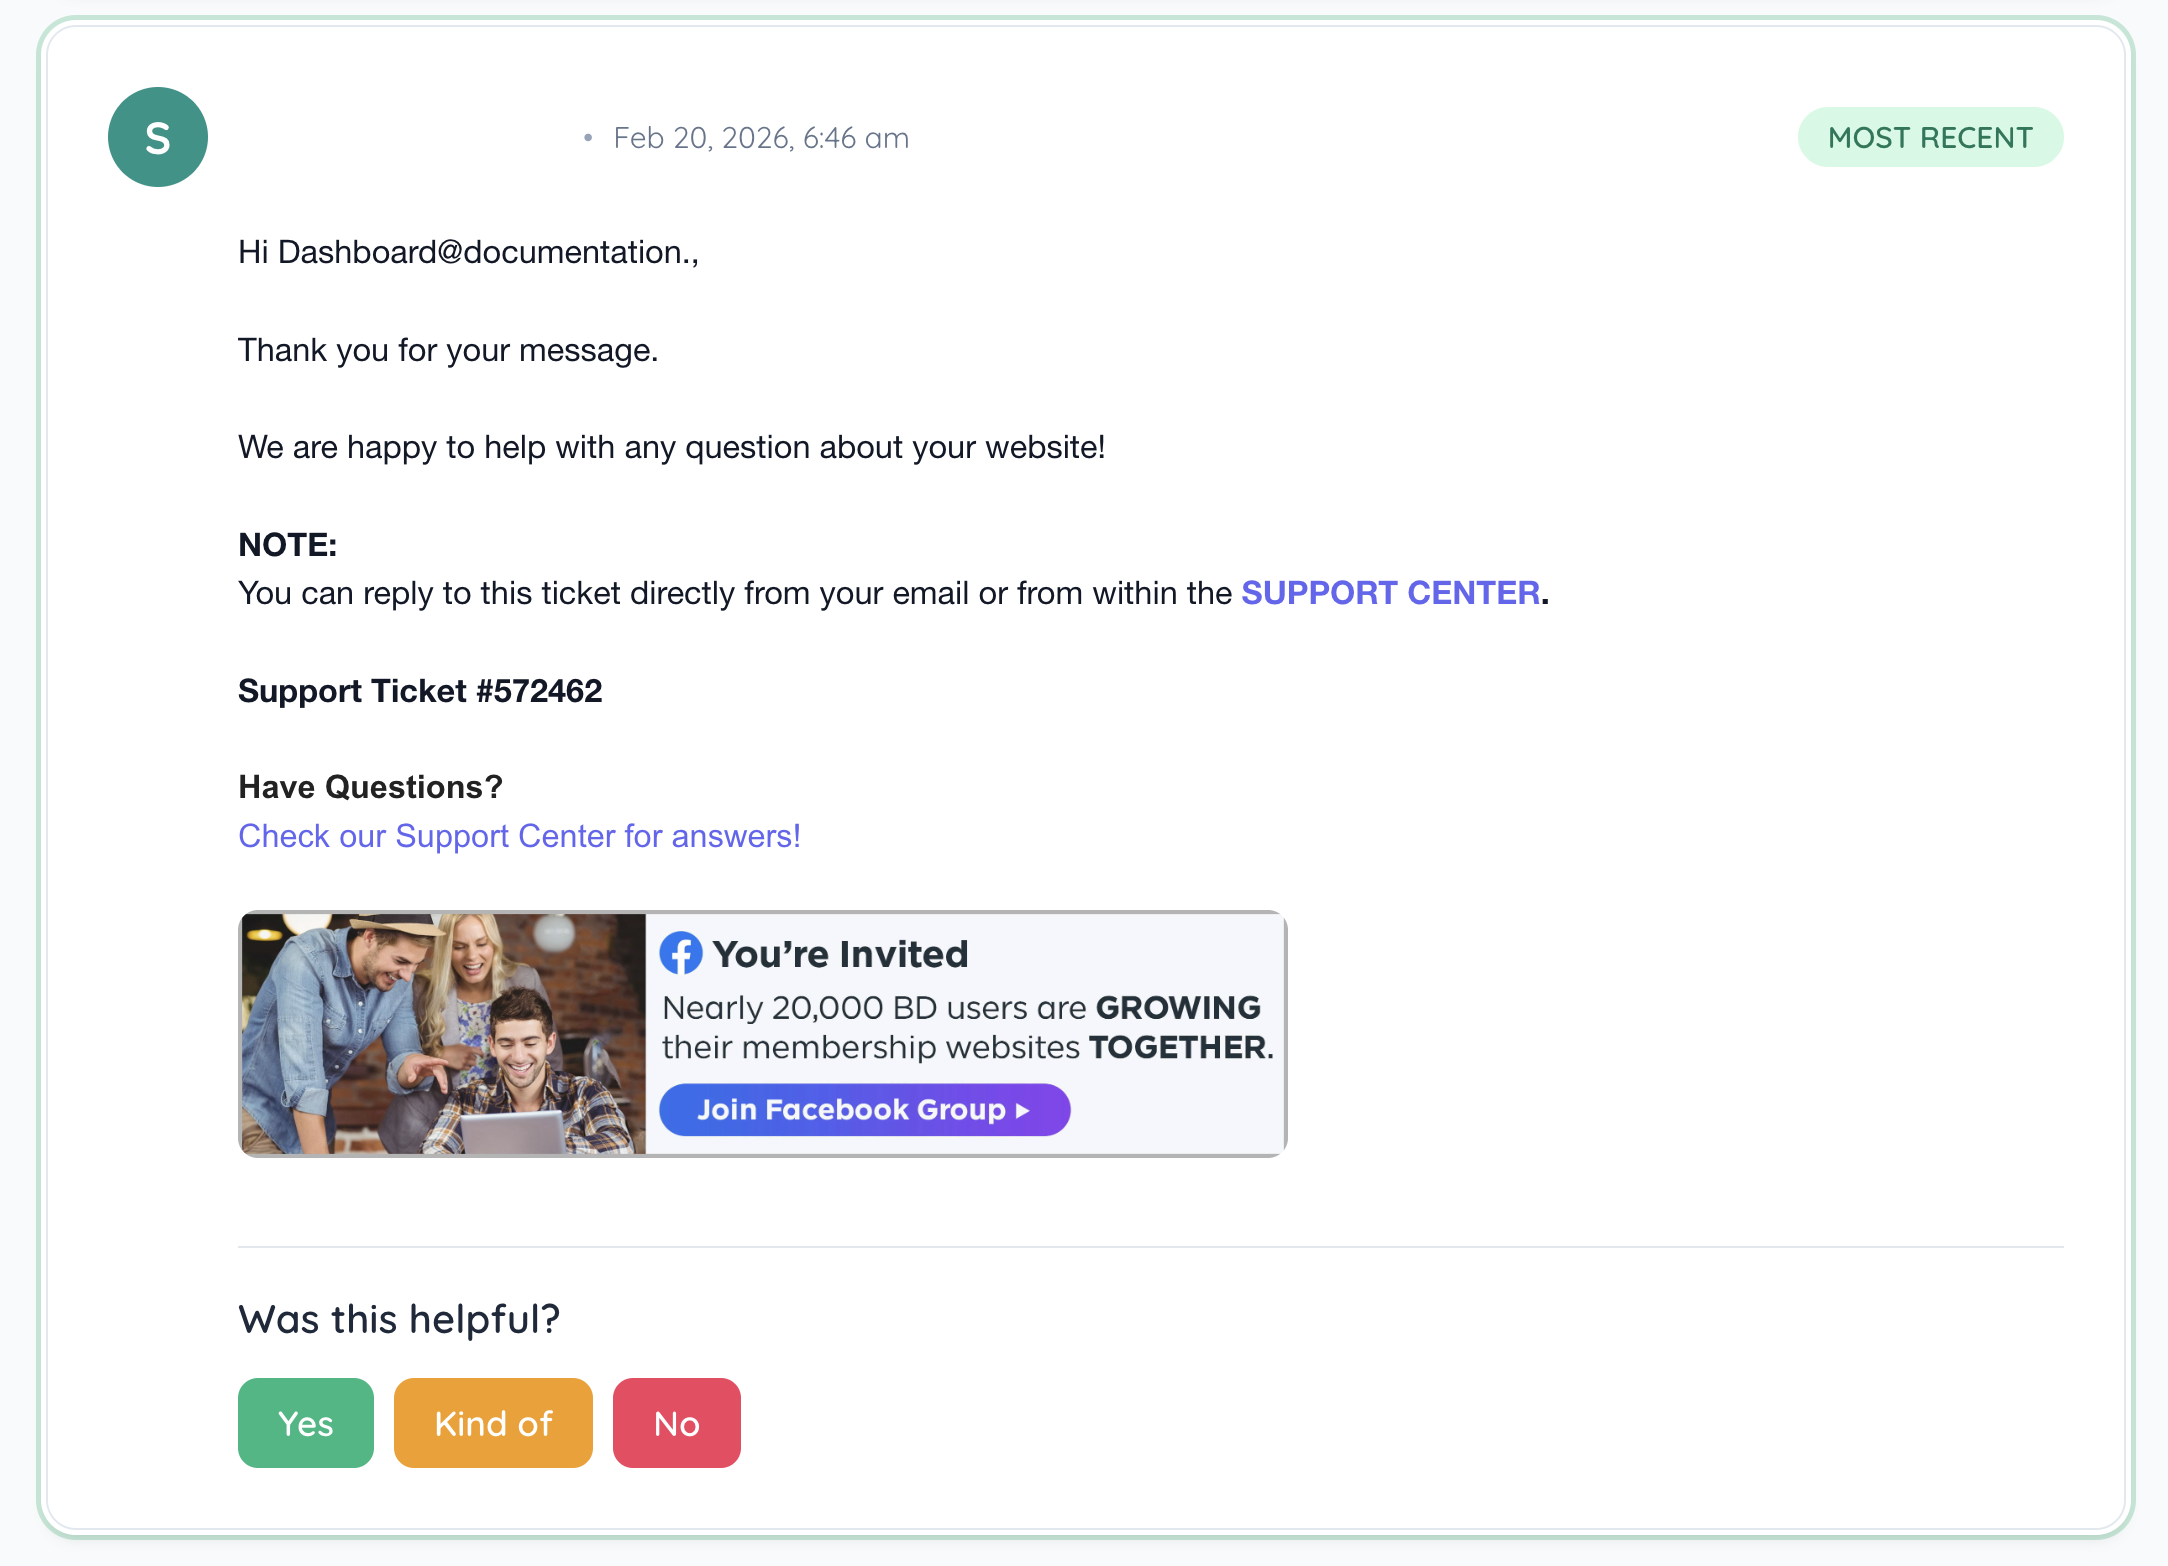2168x1566 pixels.
Task: Click the You're Invited headline
Action: pyautogui.click(x=840, y=954)
